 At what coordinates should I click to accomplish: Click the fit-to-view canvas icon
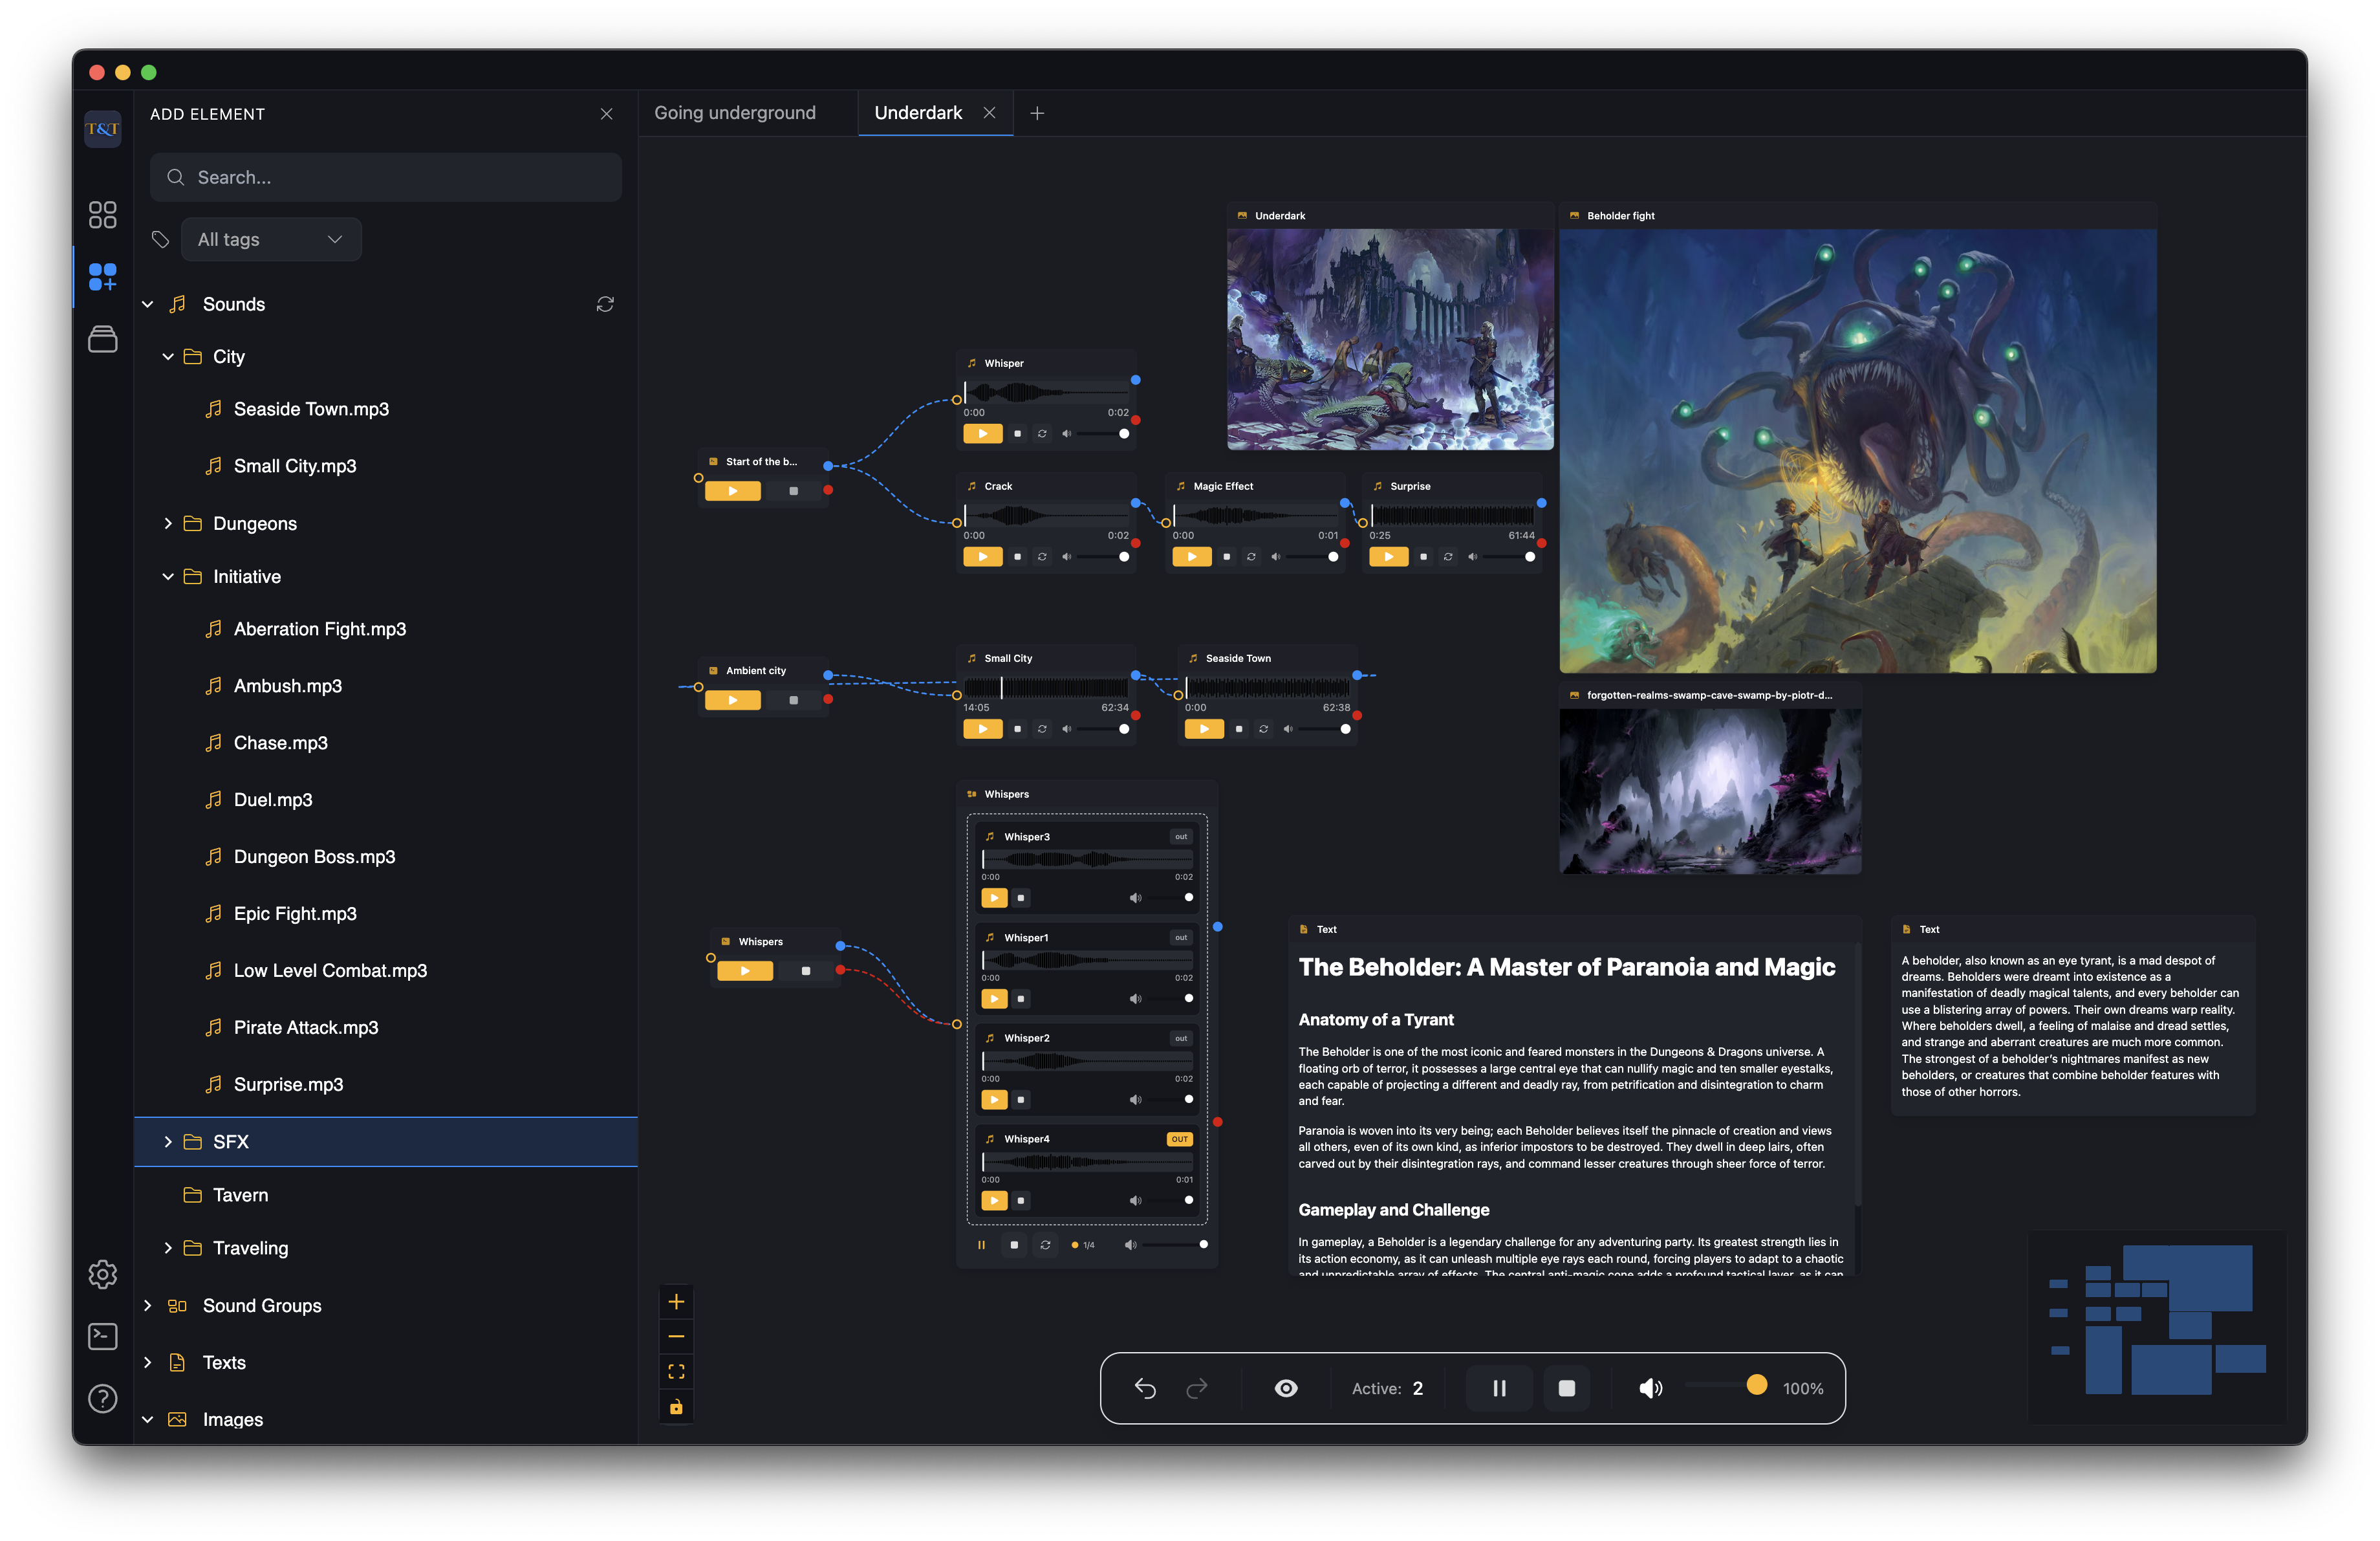click(676, 1371)
